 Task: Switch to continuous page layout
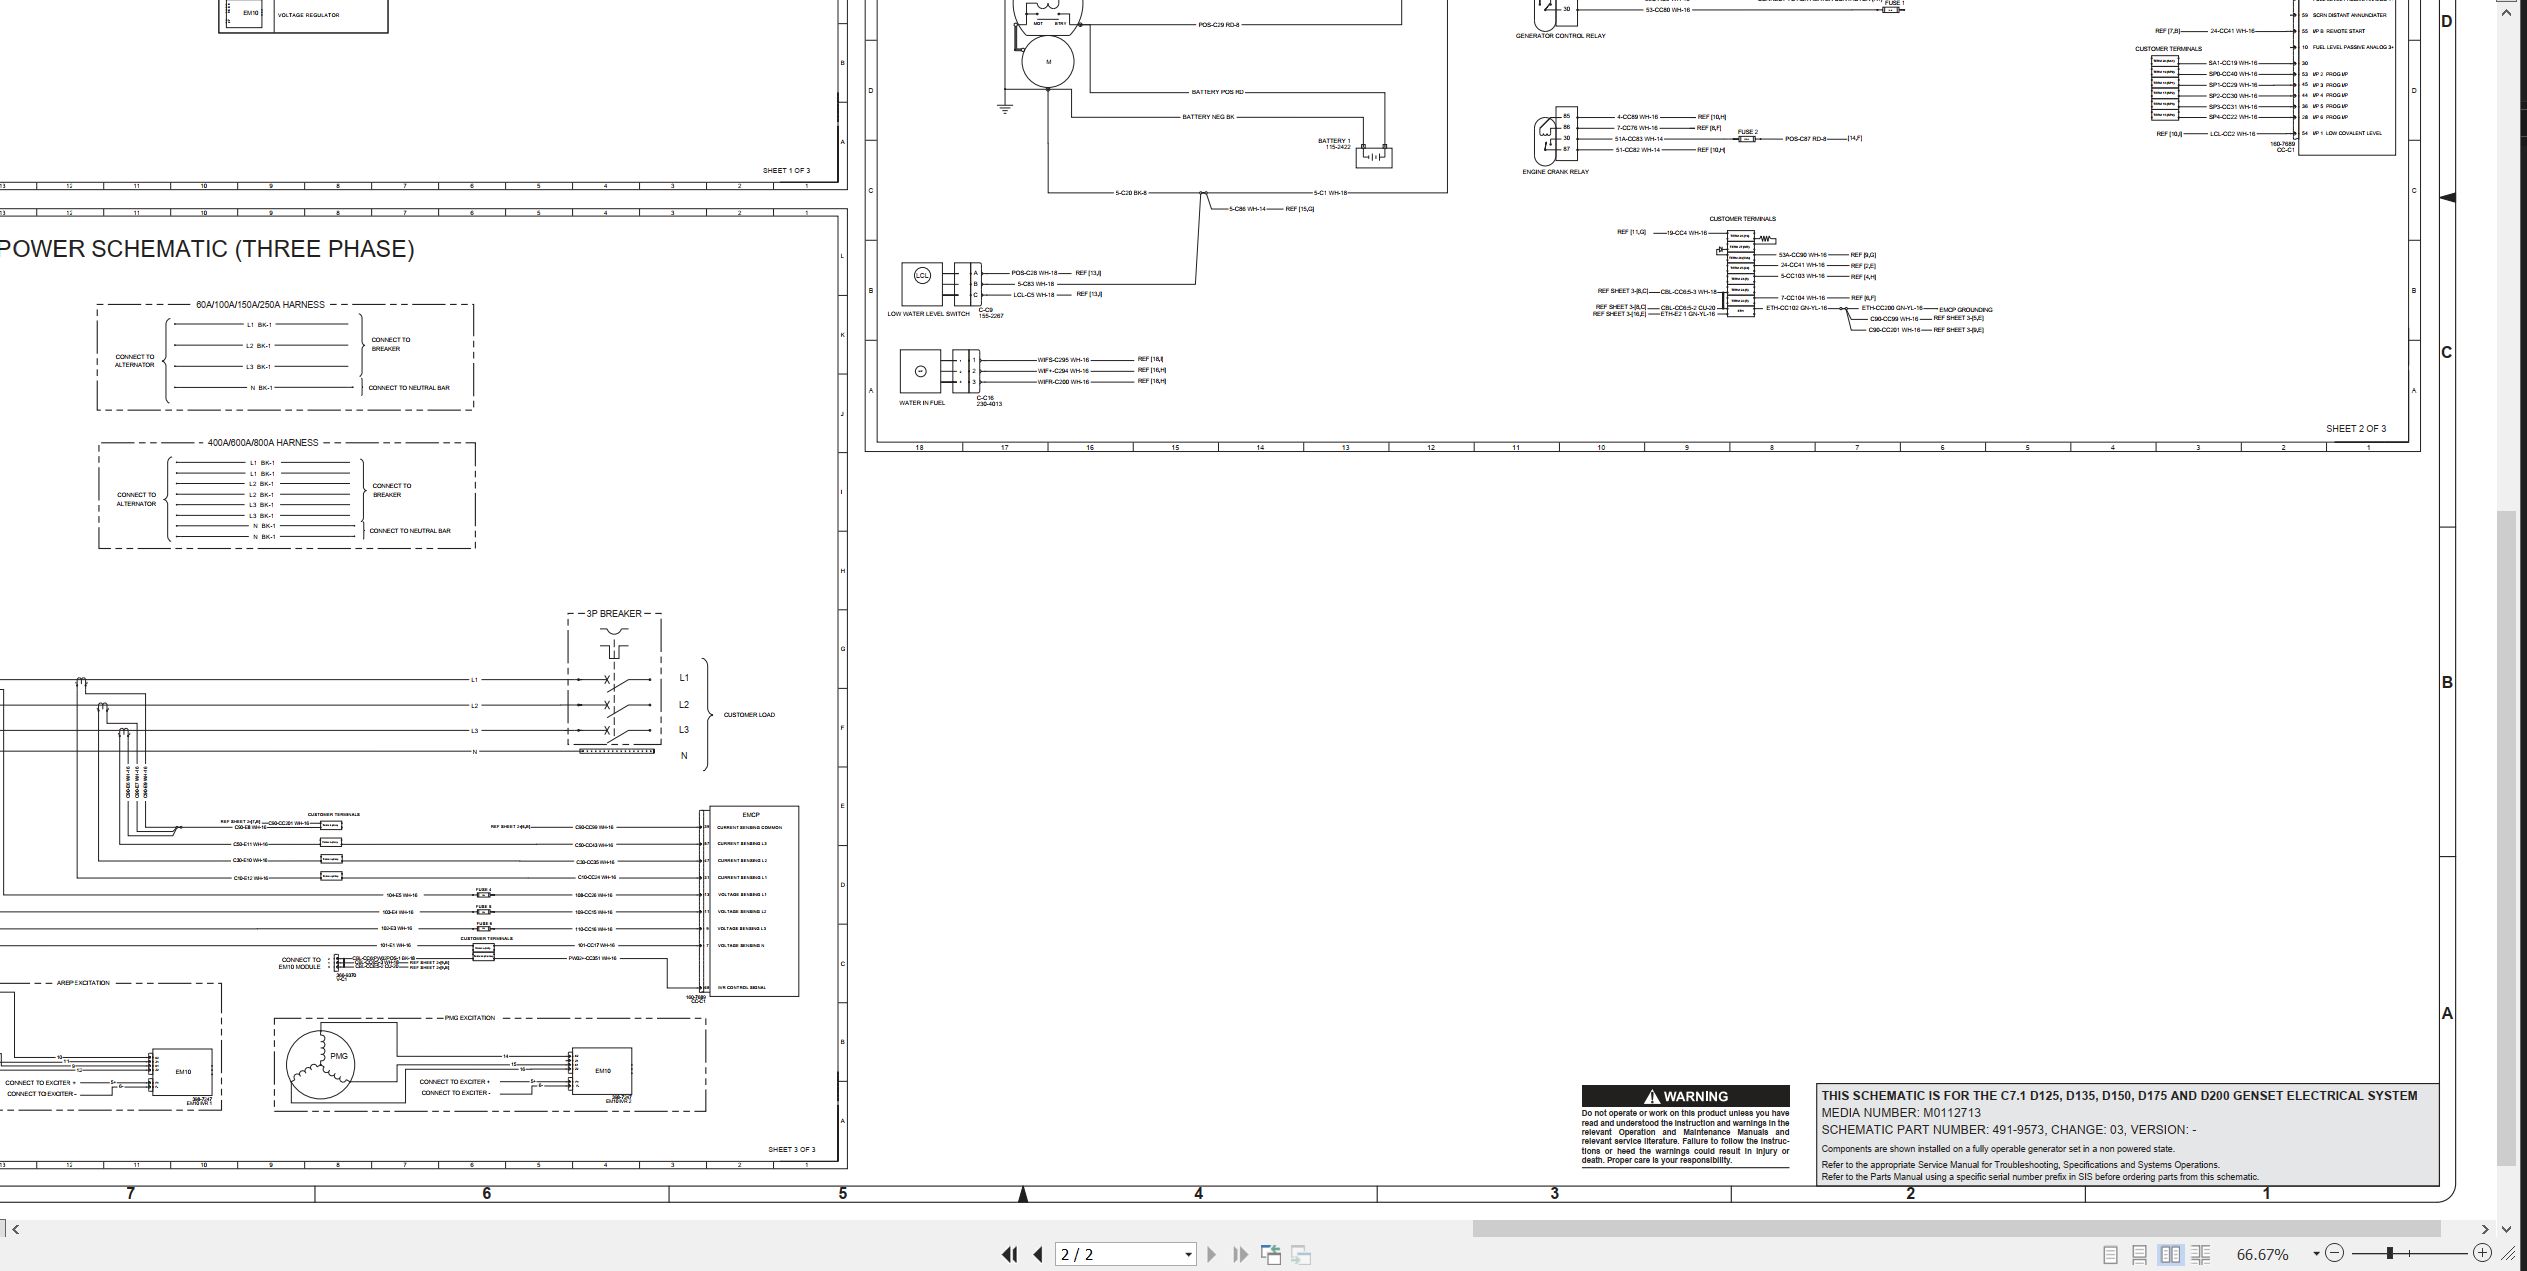coord(2140,1254)
